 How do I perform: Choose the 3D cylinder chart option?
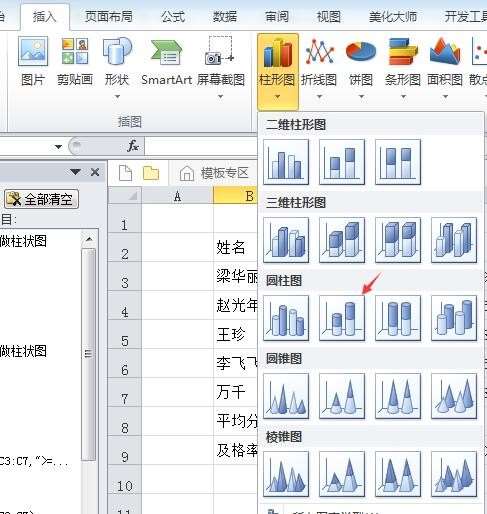point(454,318)
